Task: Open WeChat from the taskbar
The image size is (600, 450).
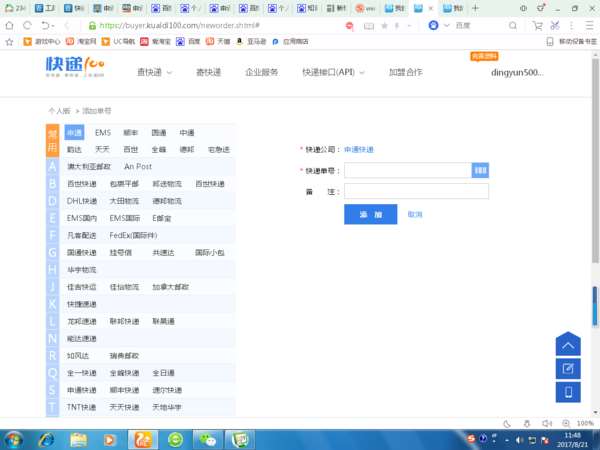Action: click(x=208, y=440)
